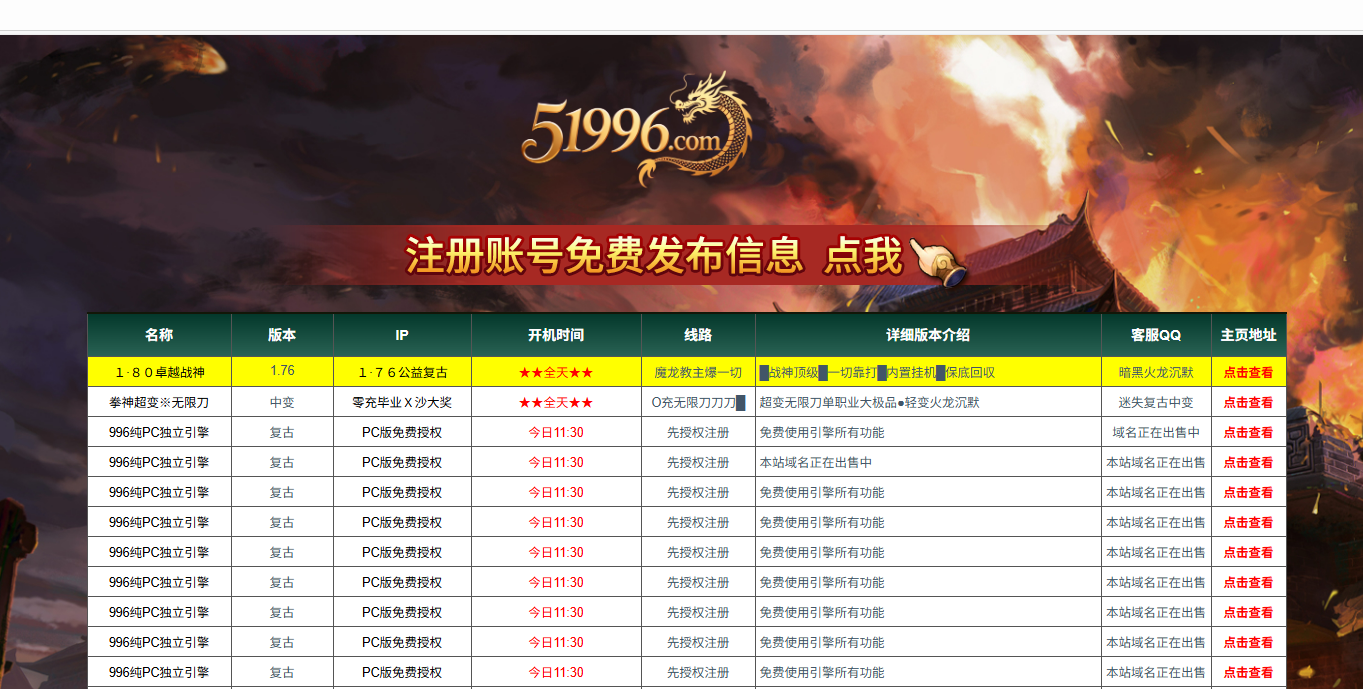Click the 客服QQ column header

tap(1156, 335)
